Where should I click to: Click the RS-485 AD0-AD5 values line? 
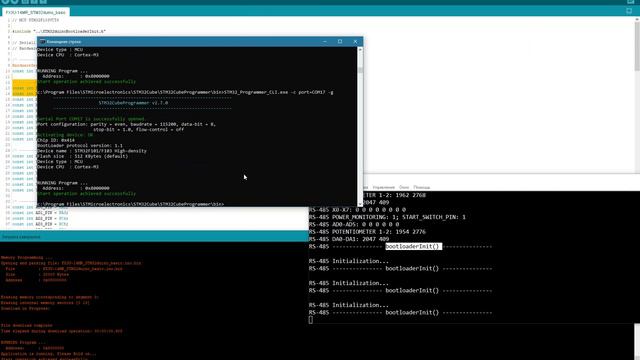pos(354,224)
